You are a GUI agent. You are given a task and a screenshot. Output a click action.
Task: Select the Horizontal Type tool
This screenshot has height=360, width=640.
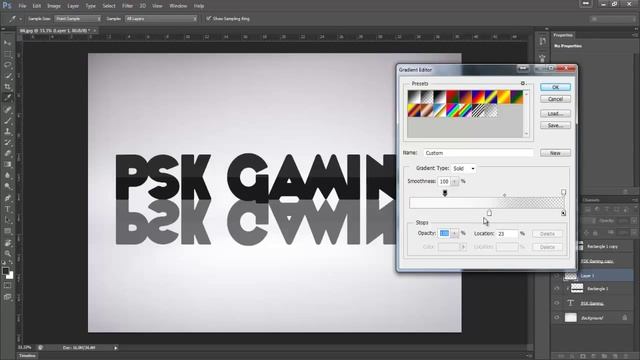coord(7,209)
